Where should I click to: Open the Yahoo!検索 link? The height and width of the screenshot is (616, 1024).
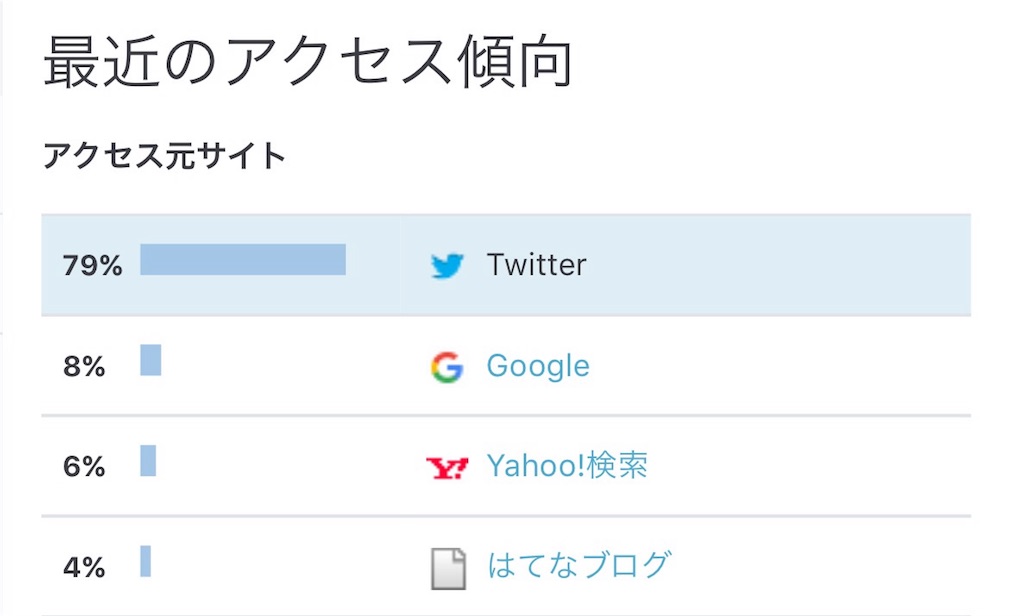(567, 466)
